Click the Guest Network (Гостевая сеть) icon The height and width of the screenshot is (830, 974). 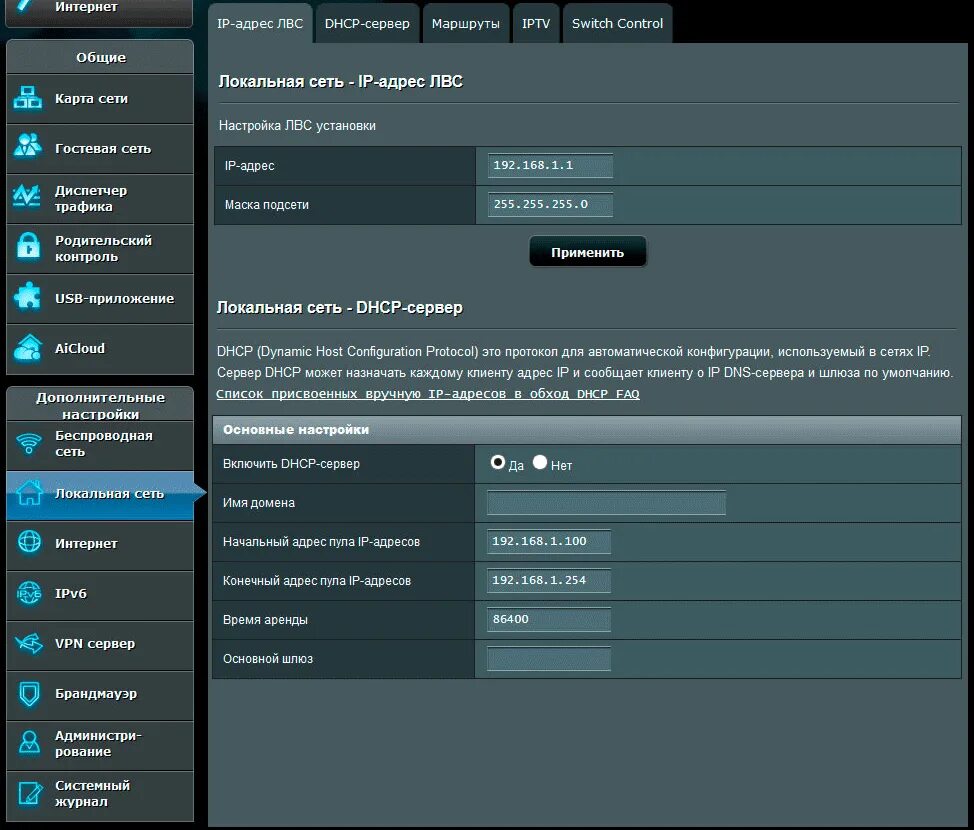28,147
